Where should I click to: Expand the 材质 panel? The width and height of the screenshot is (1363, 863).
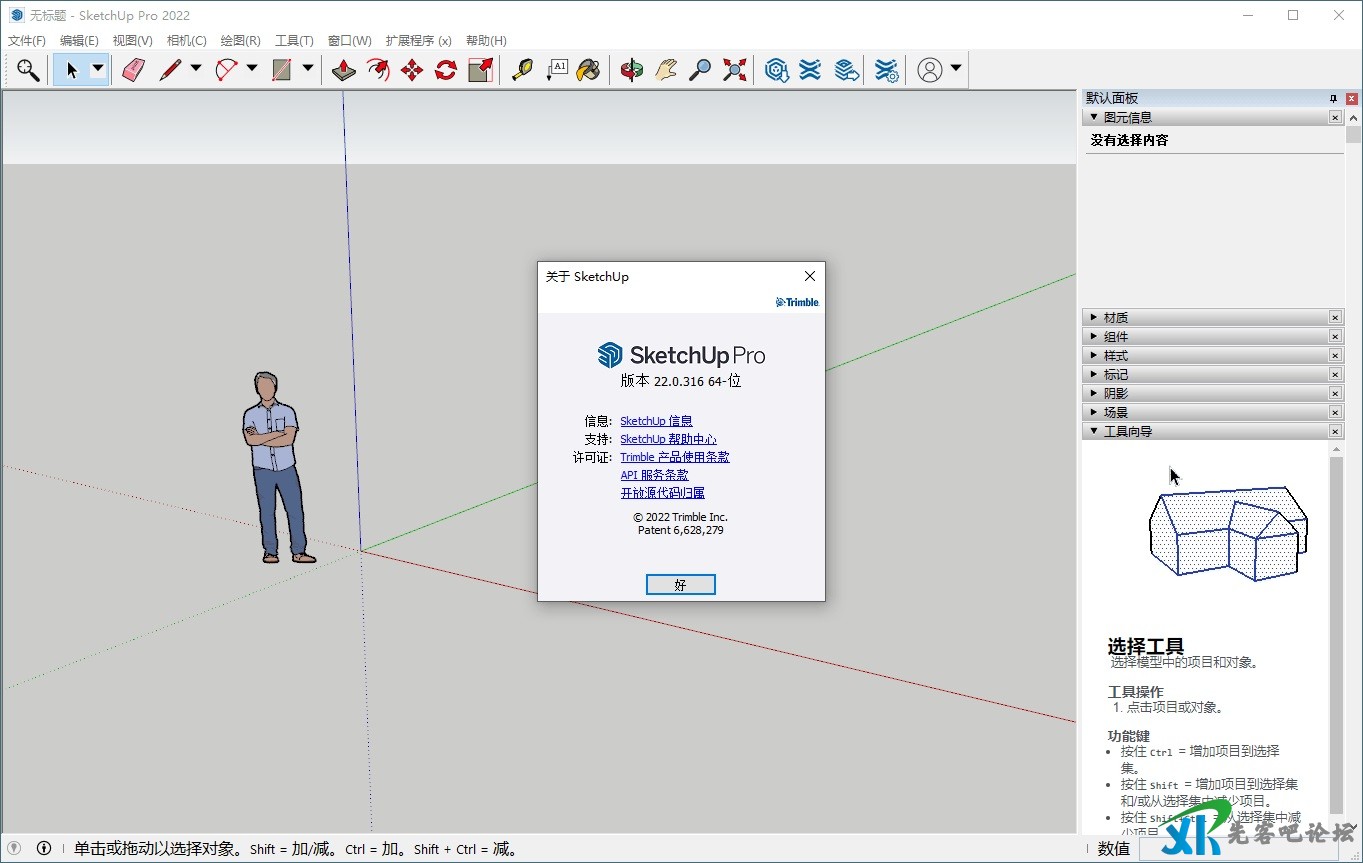[1115, 318]
